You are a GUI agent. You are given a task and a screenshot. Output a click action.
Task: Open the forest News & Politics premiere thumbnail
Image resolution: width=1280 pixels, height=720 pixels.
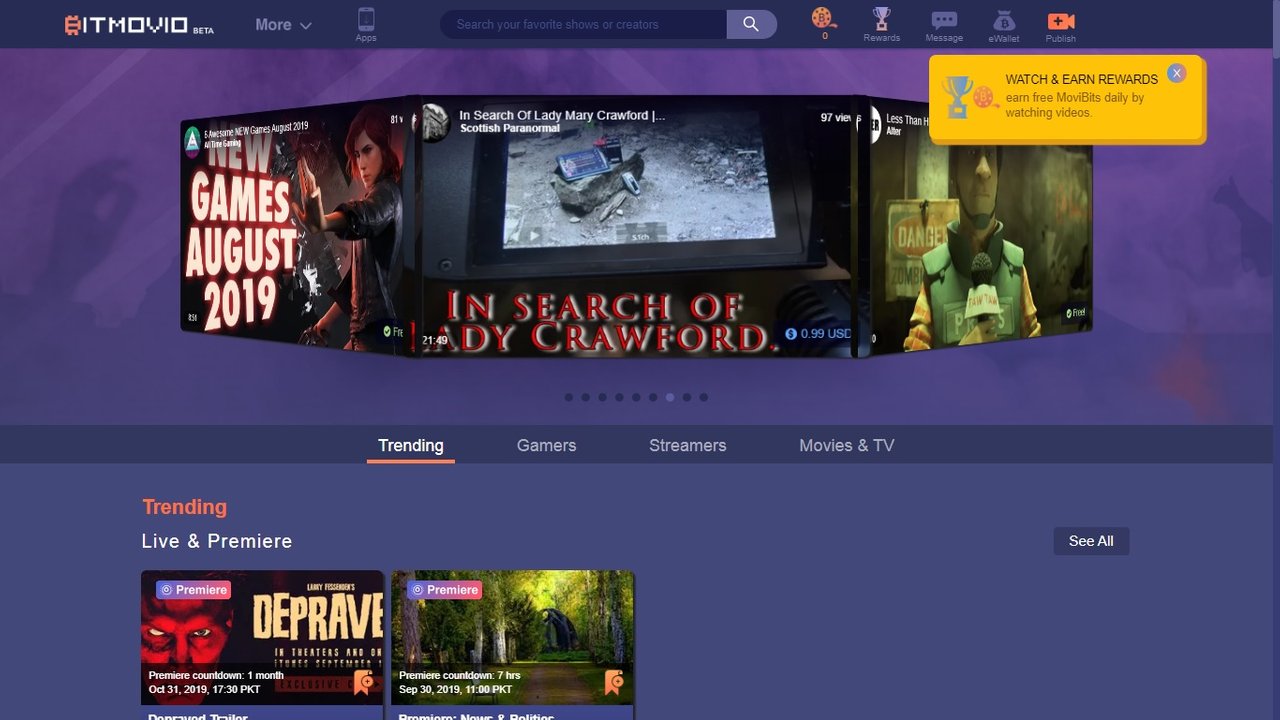[512, 637]
